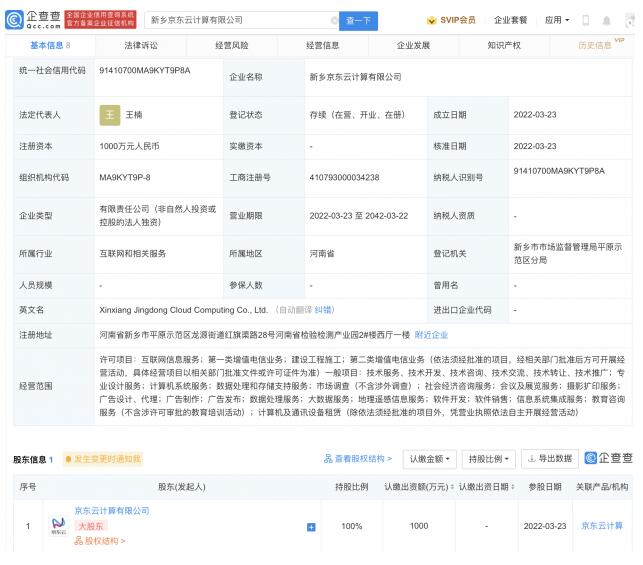Click 导出数据 export data button
The height and width of the screenshot is (565, 643).
(549, 458)
